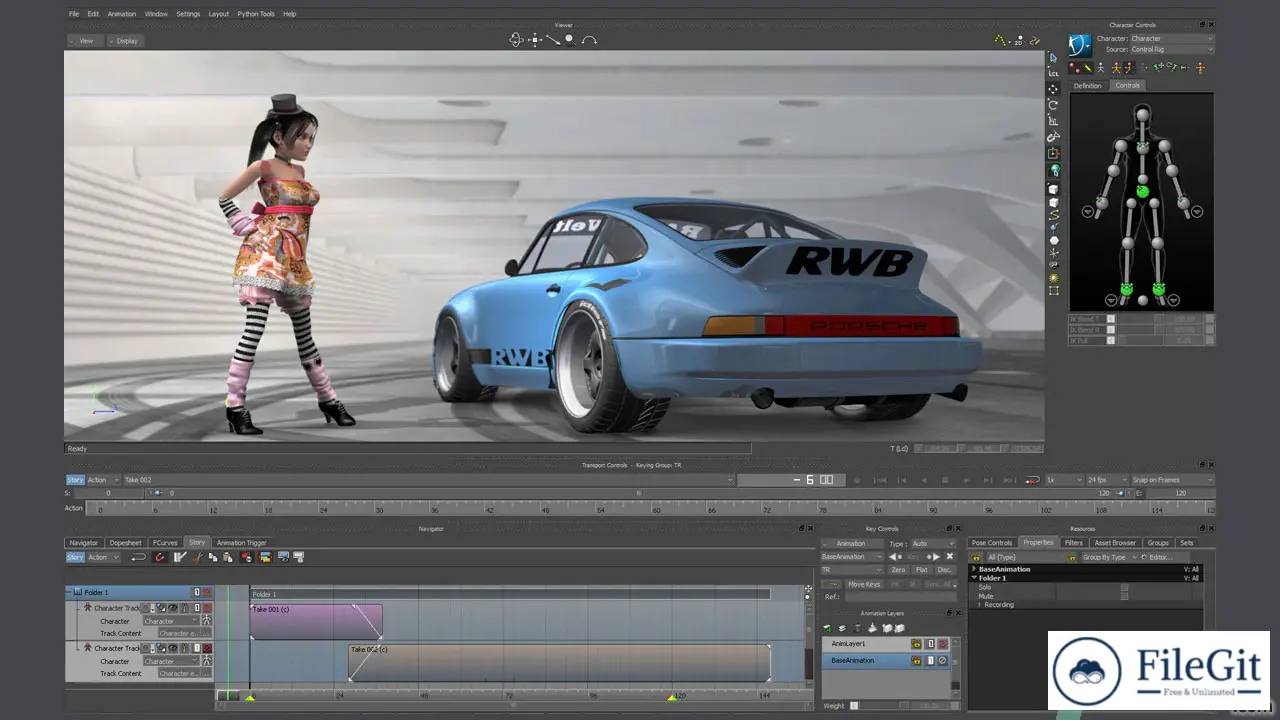Switch to the Dopesheet tab
Image resolution: width=1280 pixels, height=720 pixels.
pyautogui.click(x=126, y=543)
